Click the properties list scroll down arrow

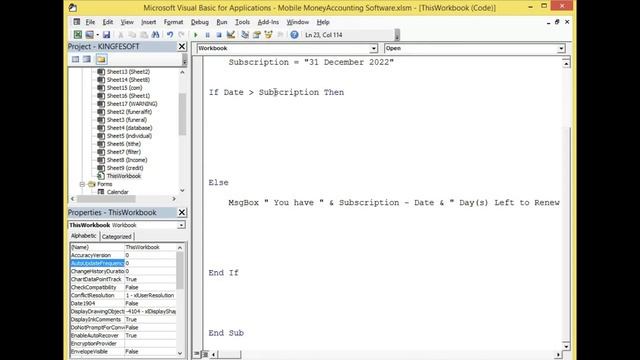click(x=180, y=353)
